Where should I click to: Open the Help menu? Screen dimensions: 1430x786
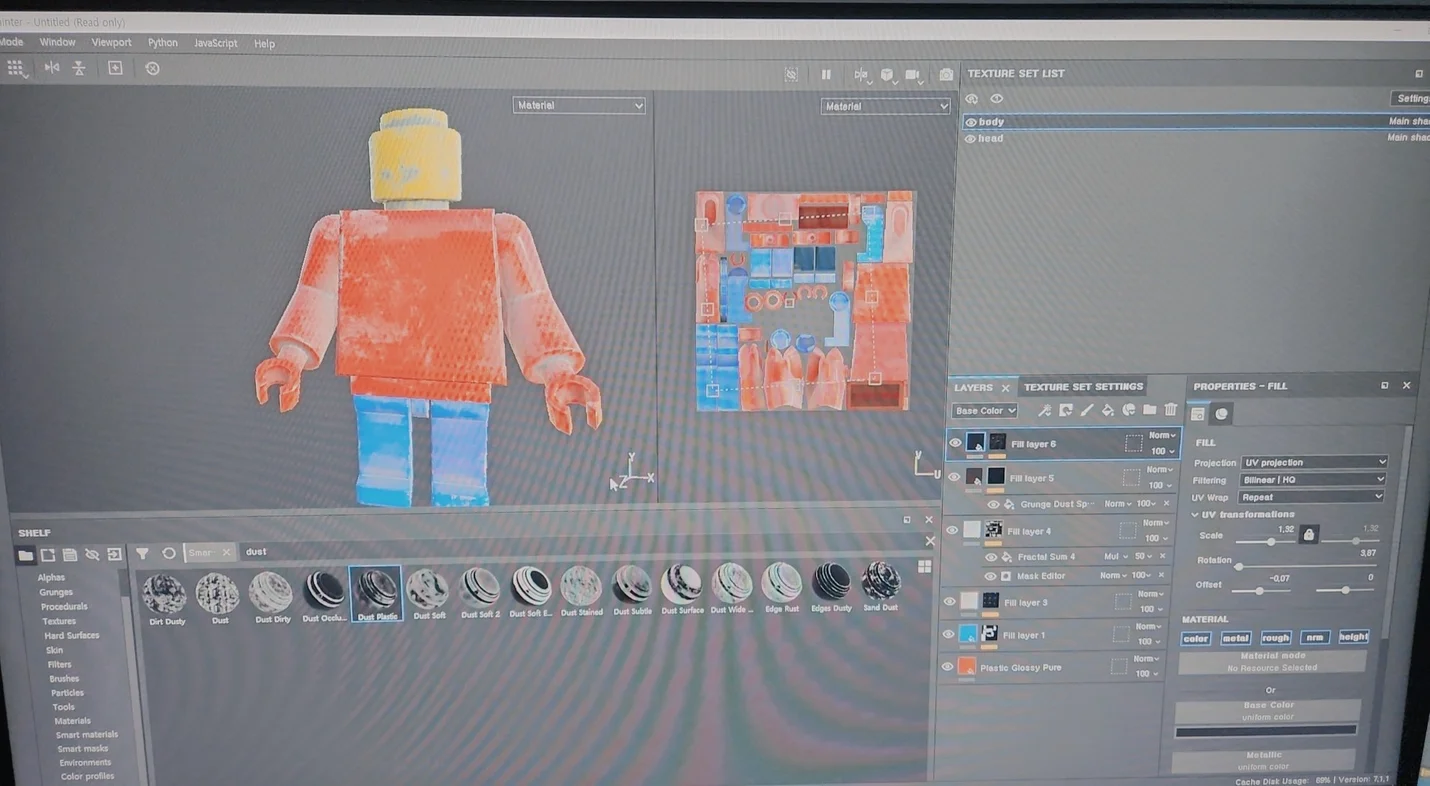point(264,44)
